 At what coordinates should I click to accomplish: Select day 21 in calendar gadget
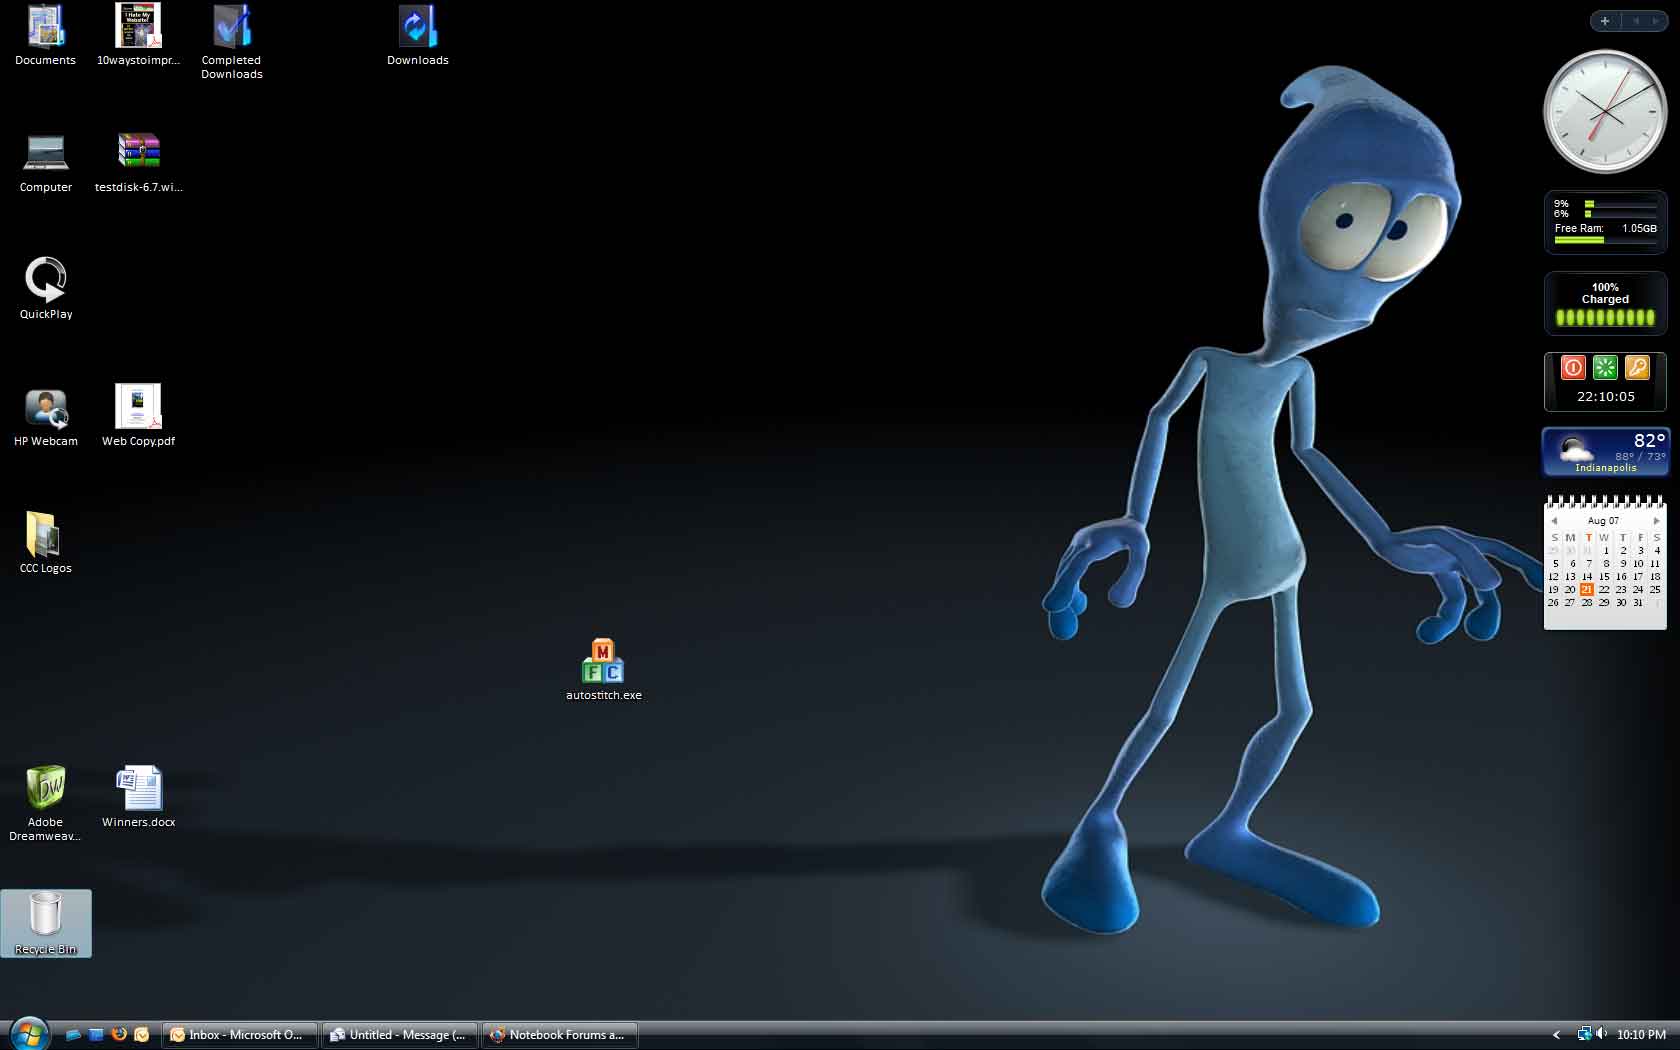(x=1587, y=590)
